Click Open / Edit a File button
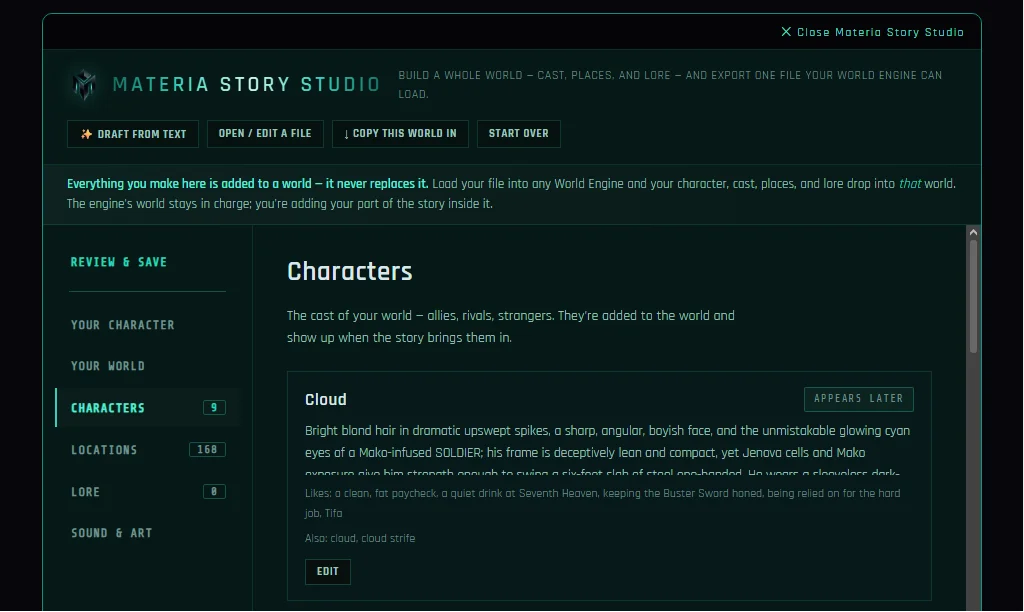Screen dimensions: 1024x612 tap(265, 134)
